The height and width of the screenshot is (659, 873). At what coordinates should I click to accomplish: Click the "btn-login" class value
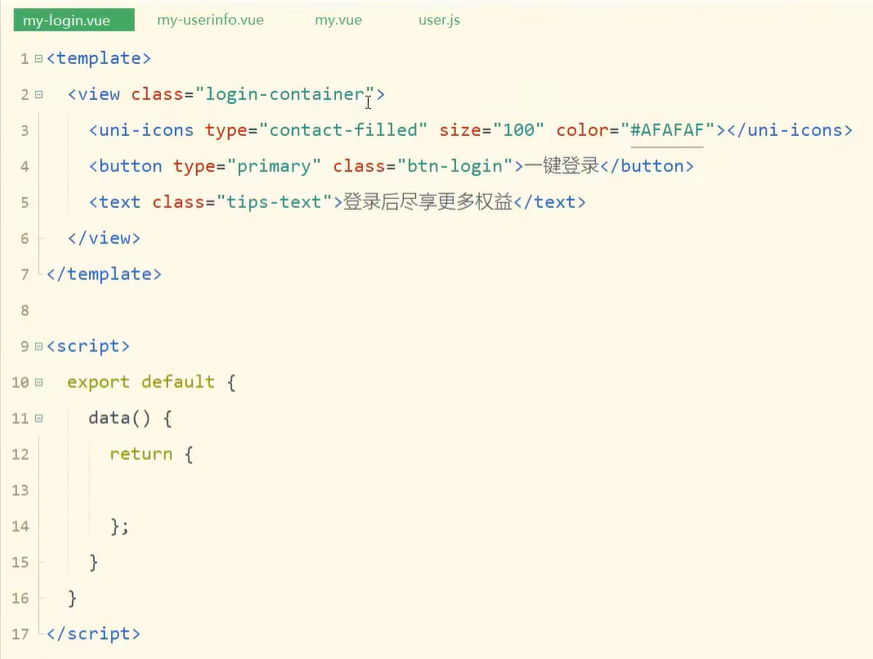coord(455,166)
